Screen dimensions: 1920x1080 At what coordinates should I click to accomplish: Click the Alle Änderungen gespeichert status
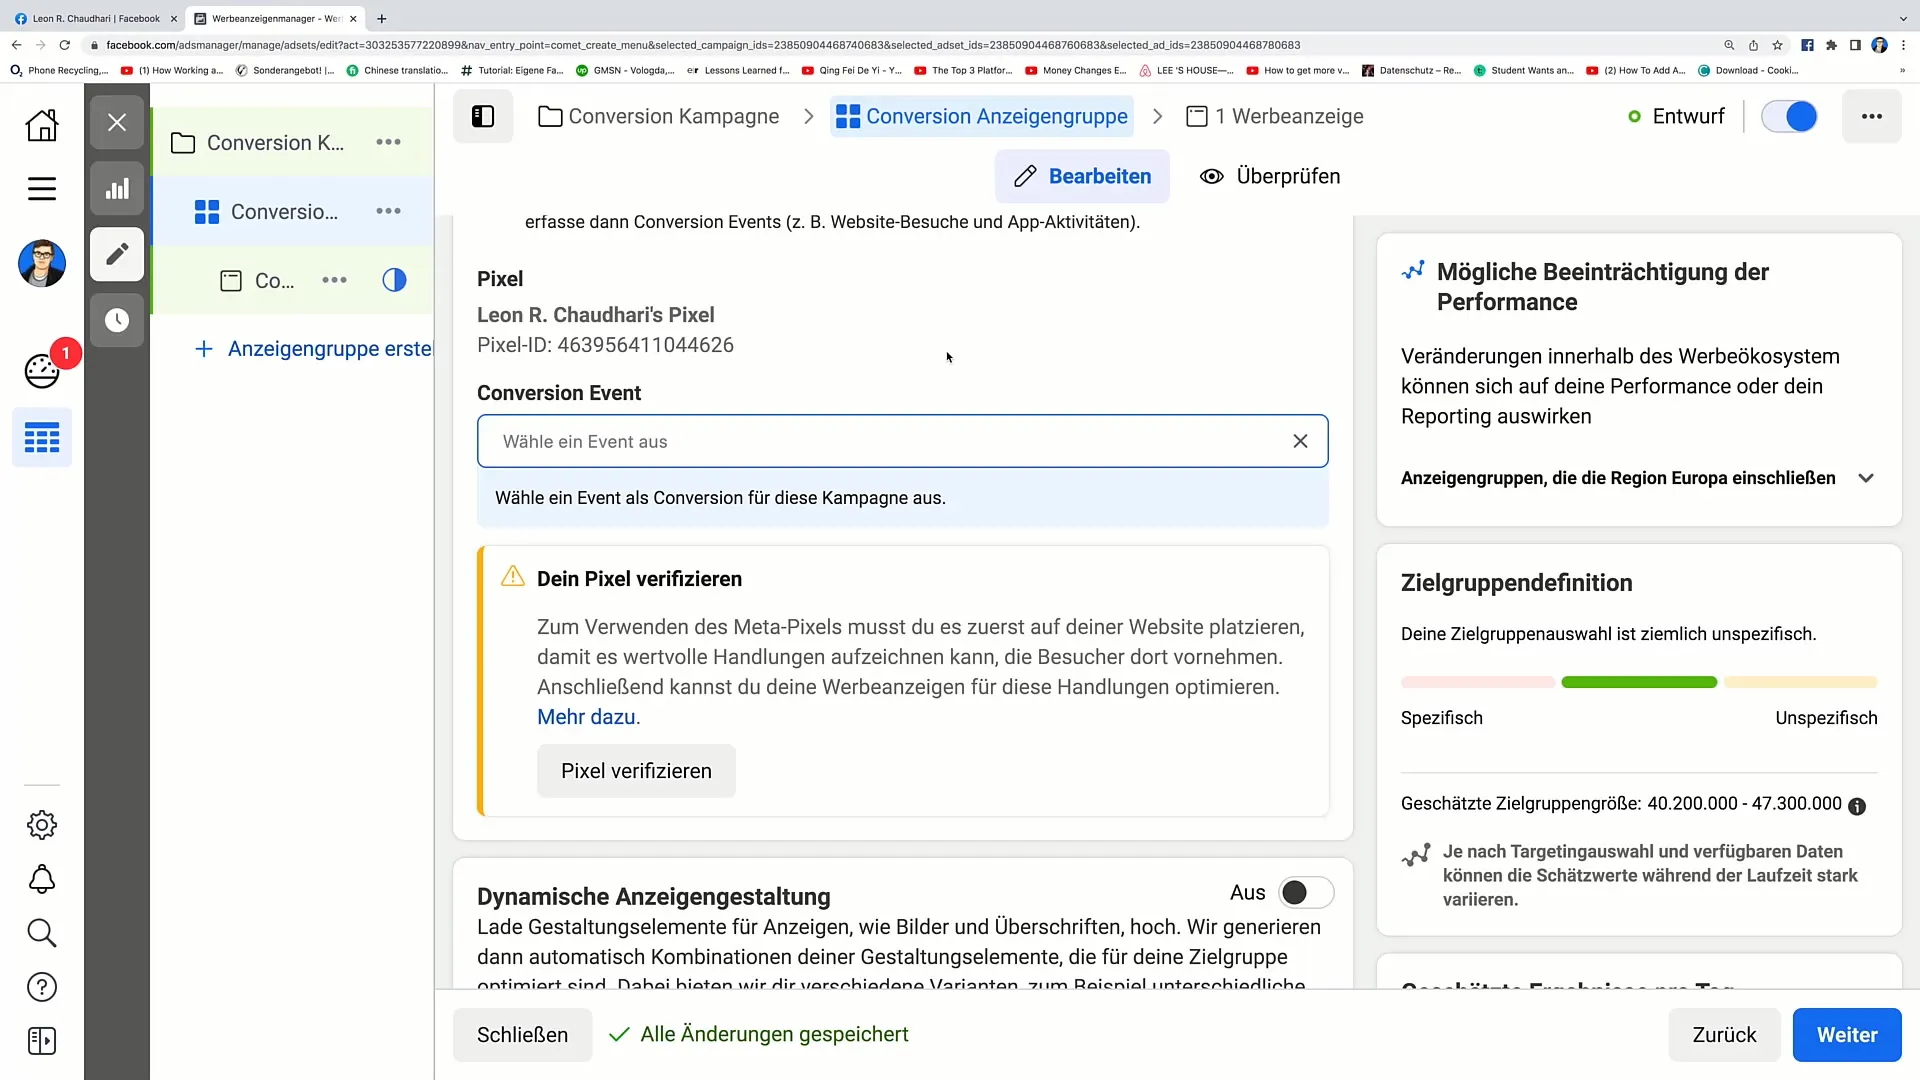click(759, 1035)
